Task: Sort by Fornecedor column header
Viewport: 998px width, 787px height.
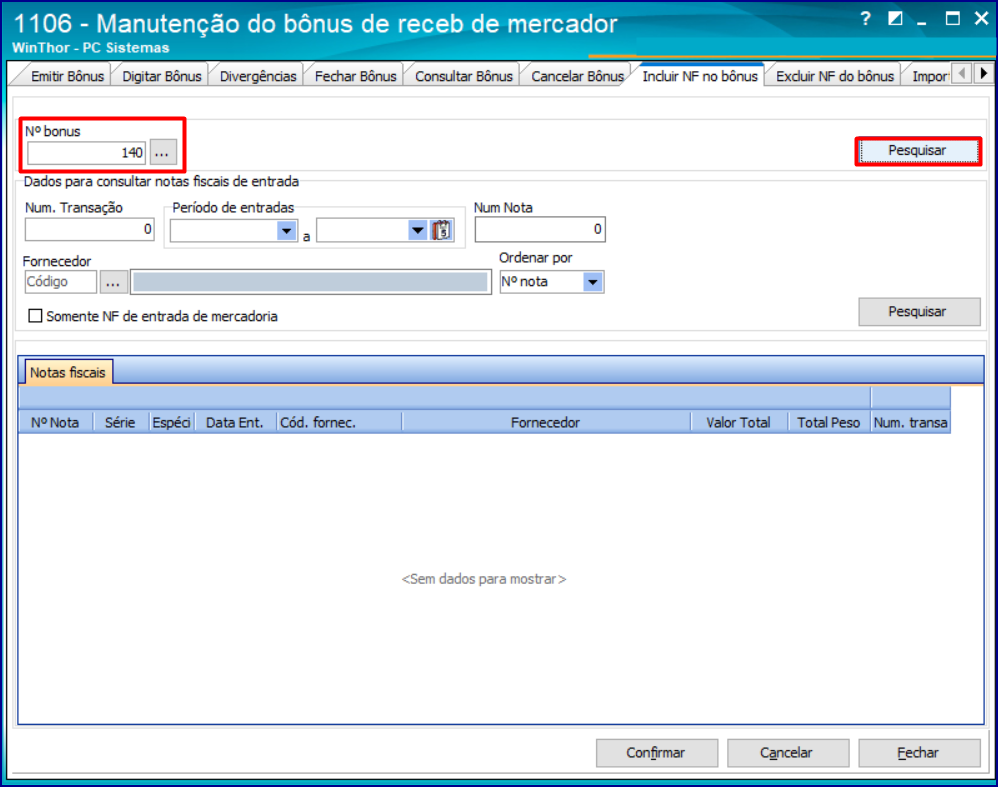Action: point(546,423)
